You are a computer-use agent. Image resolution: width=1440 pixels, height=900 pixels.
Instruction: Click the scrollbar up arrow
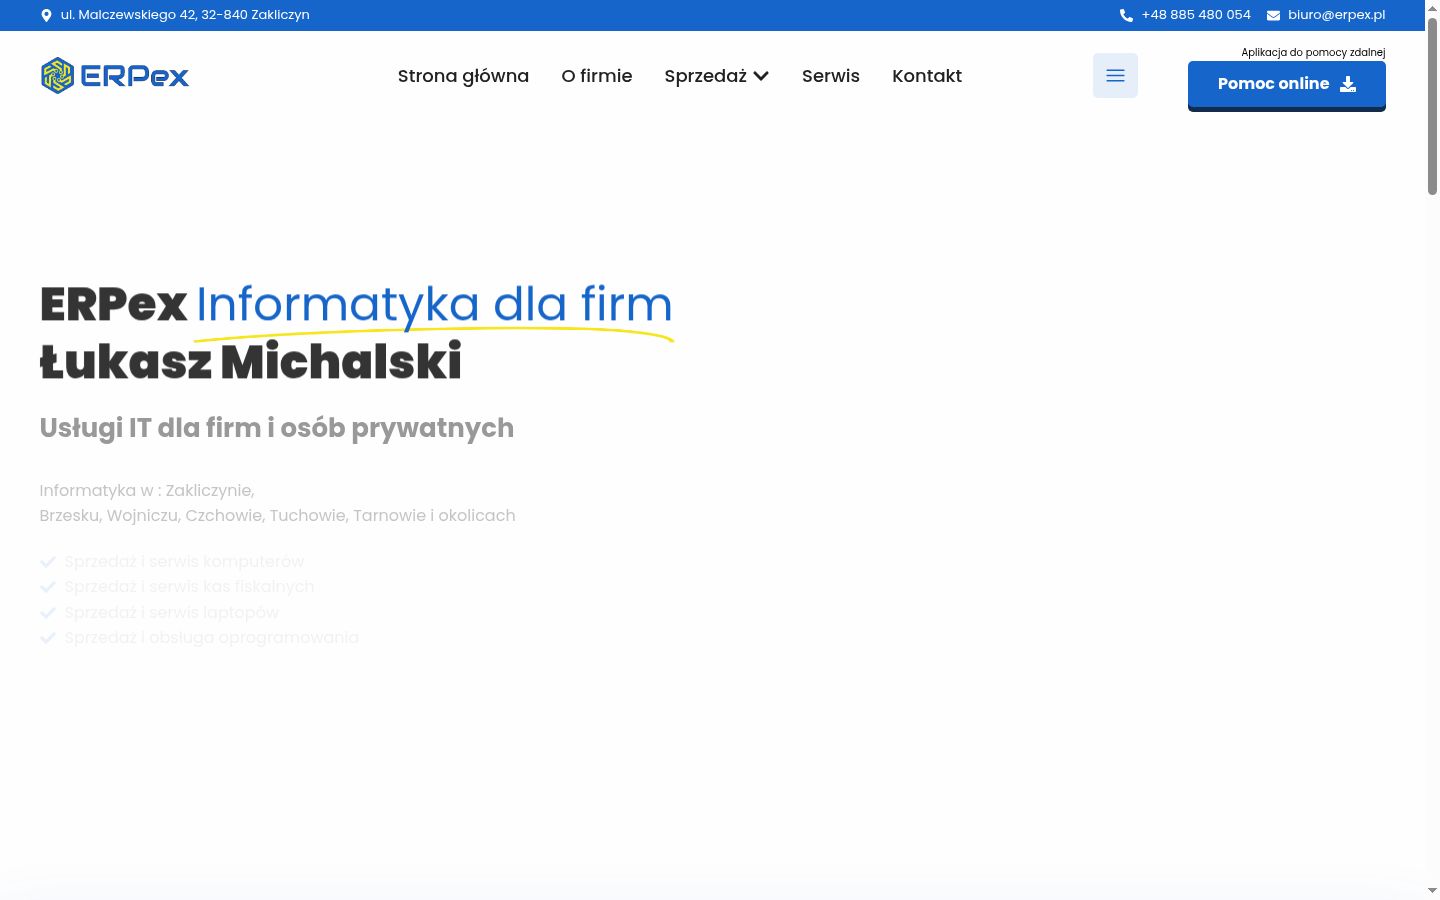(x=1432, y=8)
